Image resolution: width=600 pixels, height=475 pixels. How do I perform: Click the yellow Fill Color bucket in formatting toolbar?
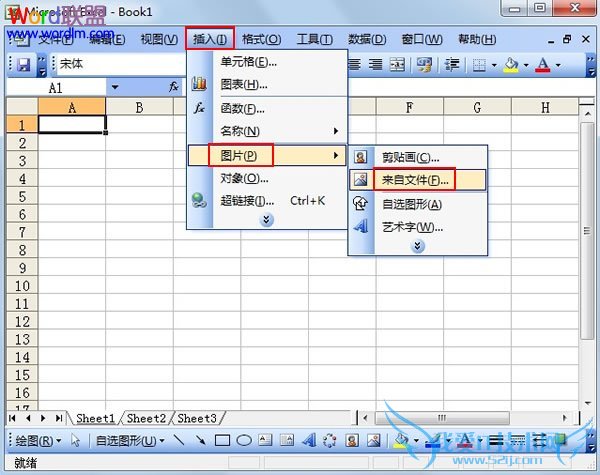click(512, 65)
